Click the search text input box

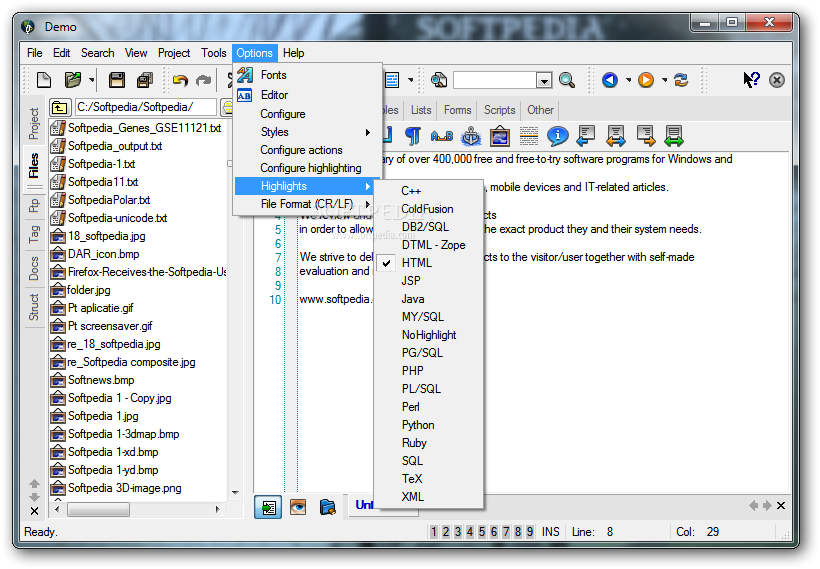point(495,81)
